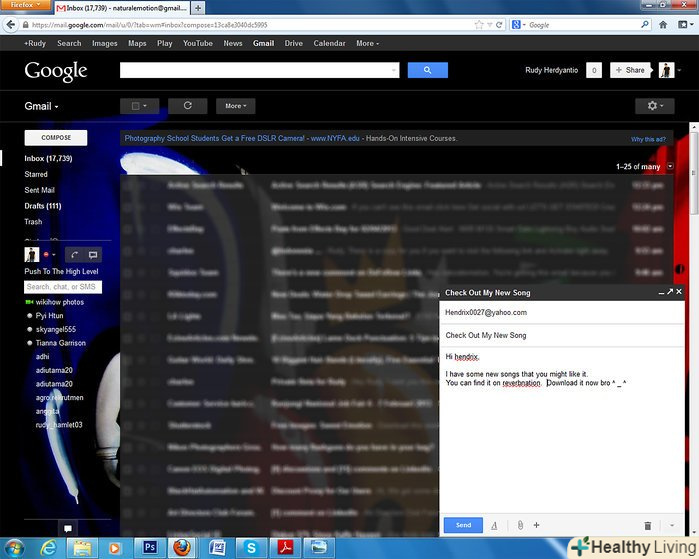
Task: Open the chat status dropdown arrow
Action: click(x=53, y=255)
